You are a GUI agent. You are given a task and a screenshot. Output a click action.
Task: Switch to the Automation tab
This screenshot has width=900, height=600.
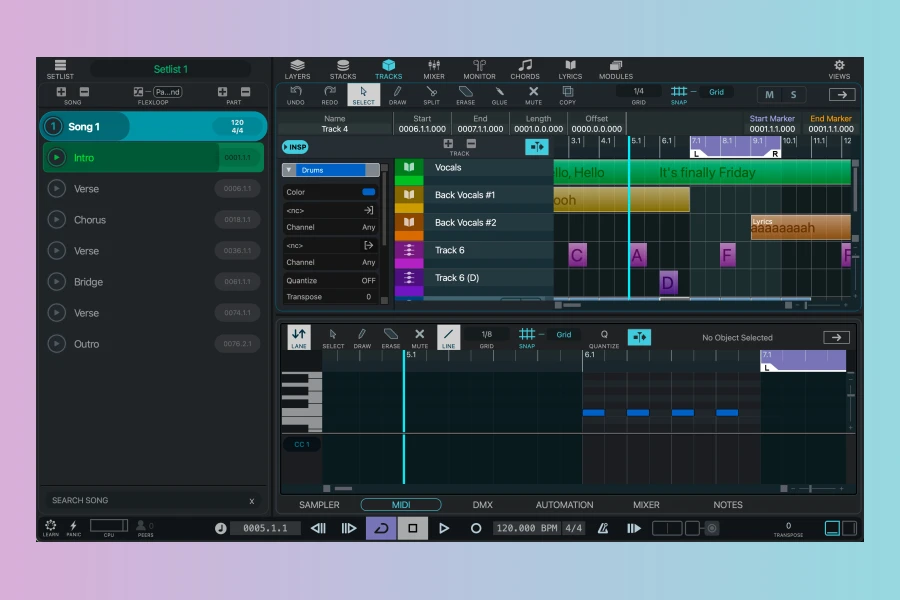pos(564,505)
